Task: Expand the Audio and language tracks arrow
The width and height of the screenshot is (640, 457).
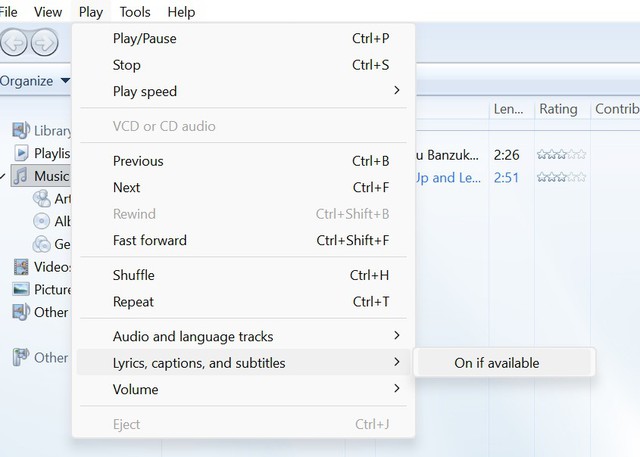Action: click(397, 335)
